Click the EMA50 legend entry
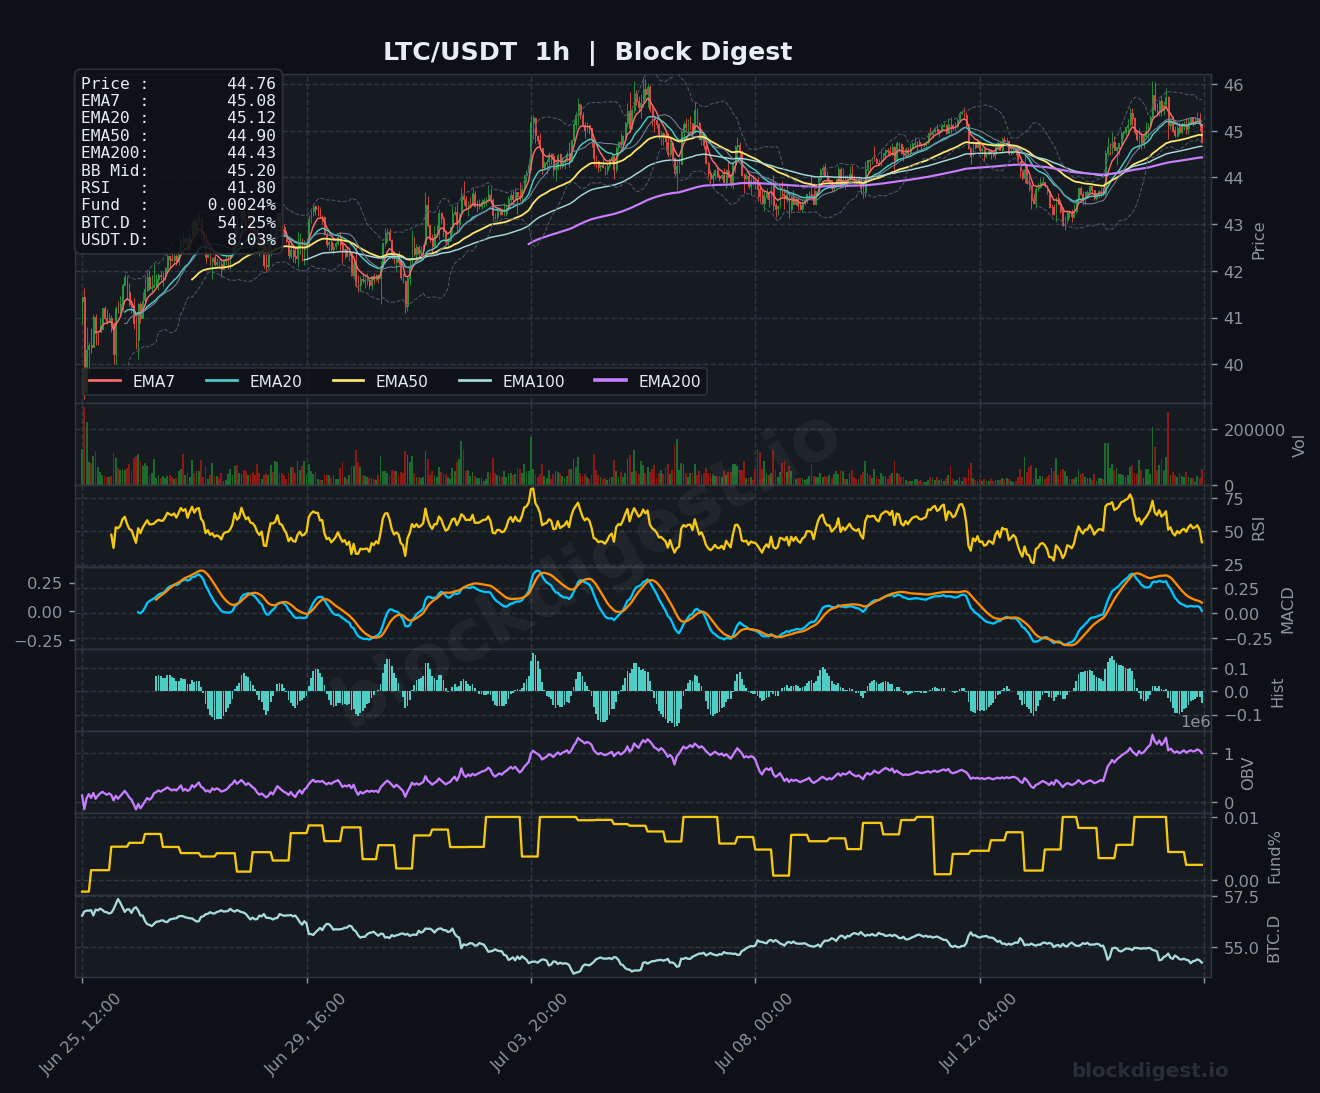This screenshot has width=1320, height=1093. pyautogui.click(x=379, y=382)
